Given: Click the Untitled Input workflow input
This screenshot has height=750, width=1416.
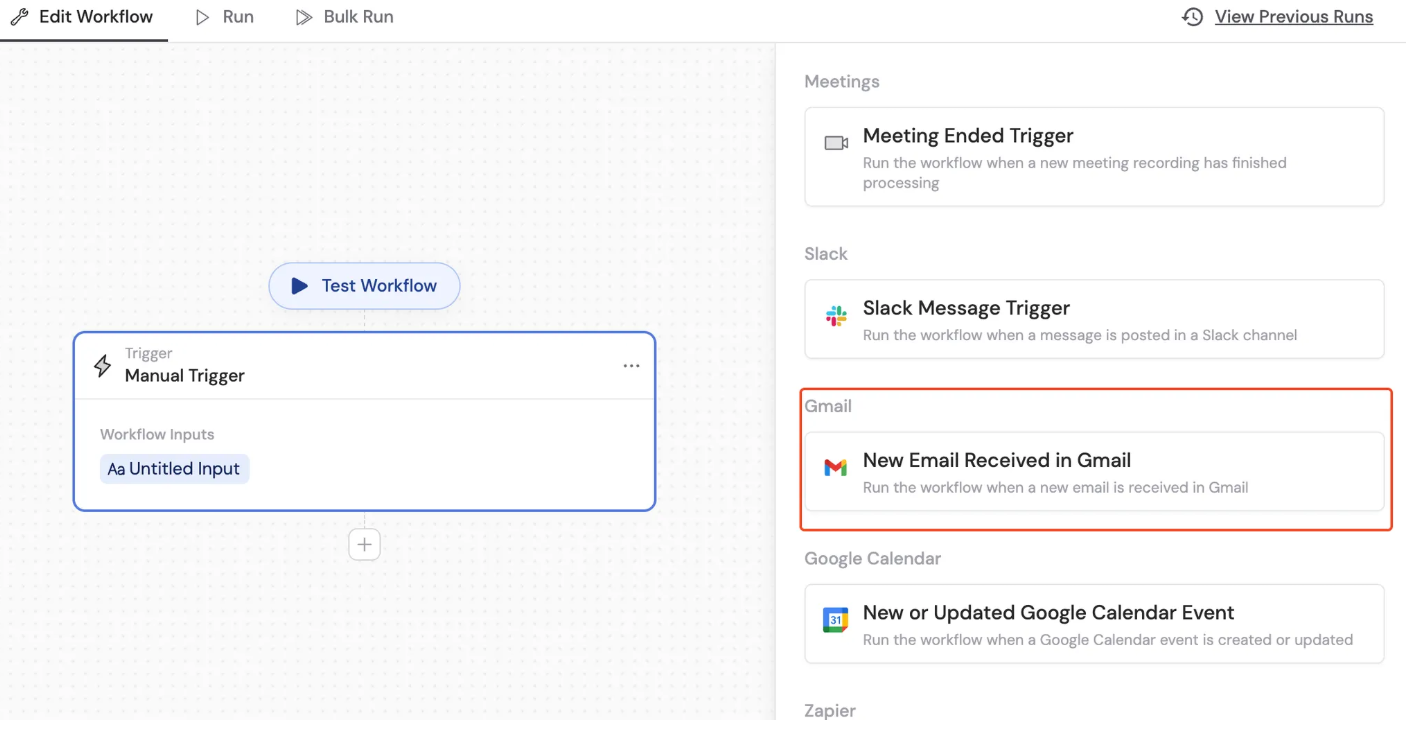Looking at the screenshot, I should (174, 468).
